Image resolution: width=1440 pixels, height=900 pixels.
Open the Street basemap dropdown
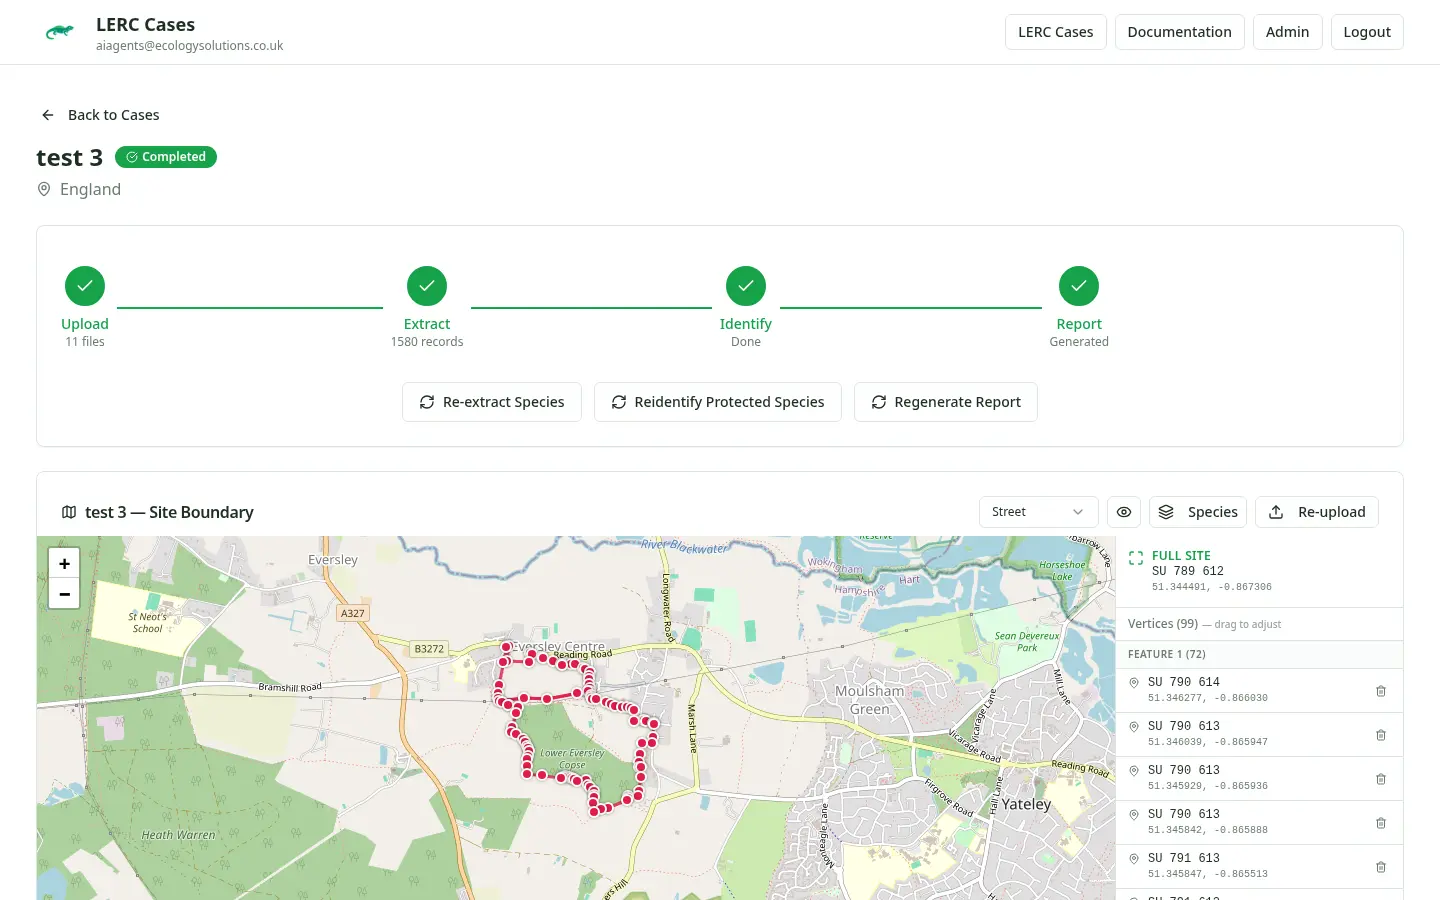tap(1038, 512)
